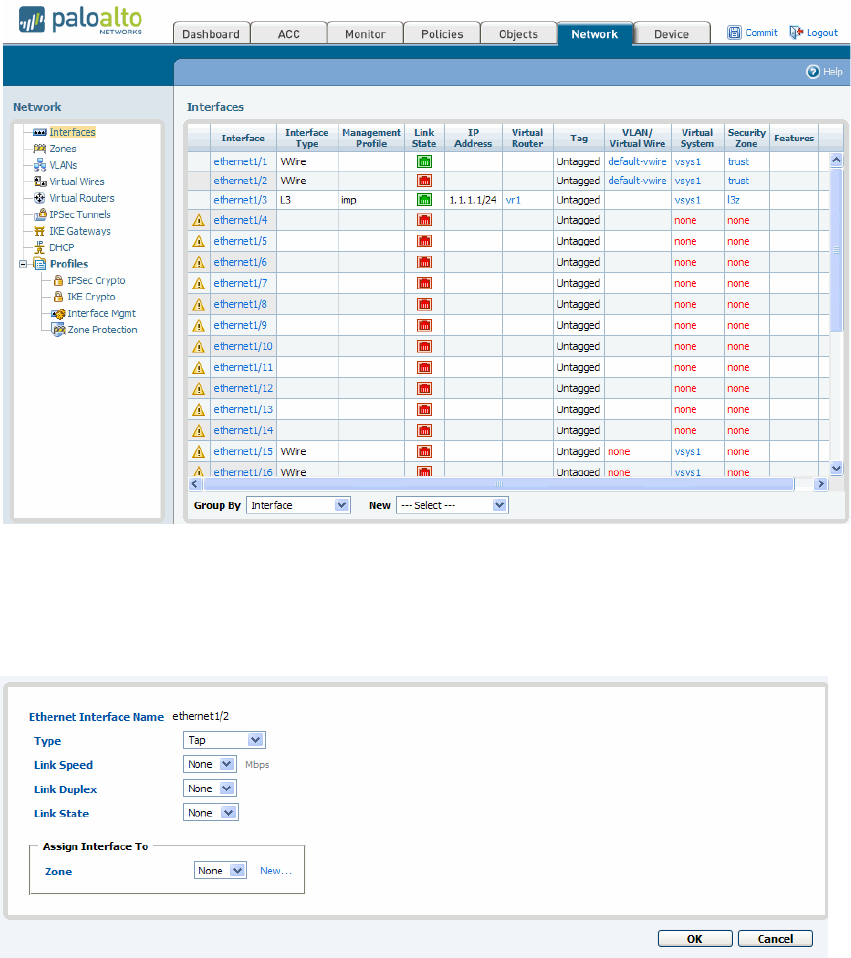Click the VLANs icon in the Network tree
The width and height of the screenshot is (851, 958).
(x=40, y=165)
